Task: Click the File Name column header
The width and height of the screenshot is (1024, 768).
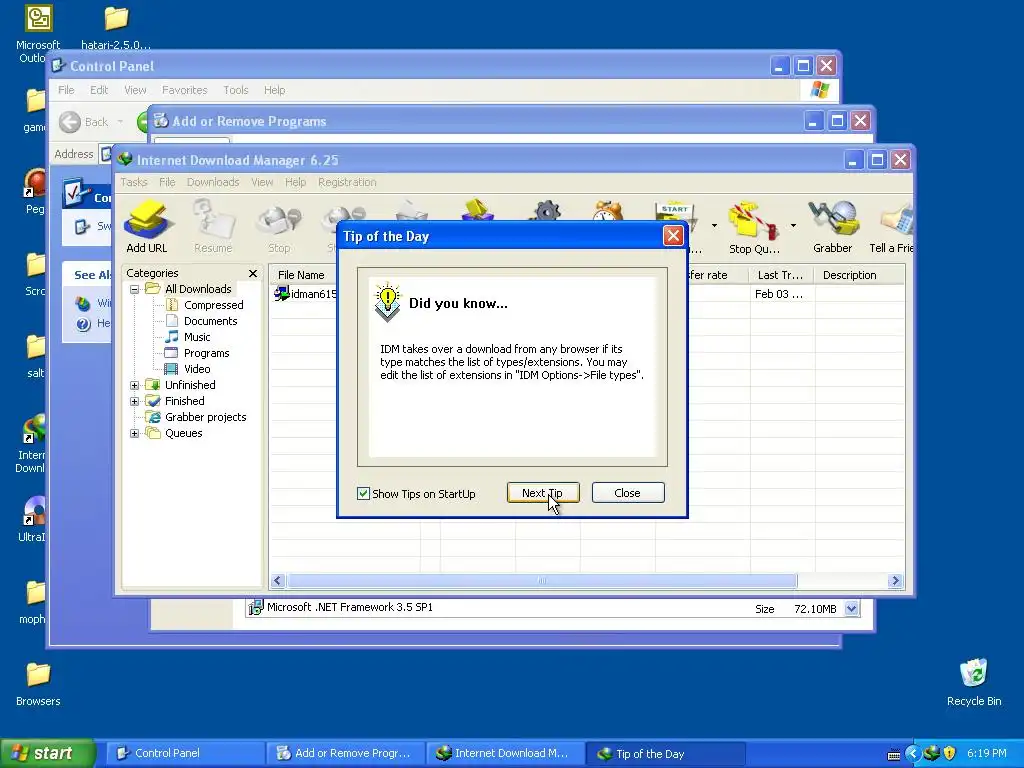Action: [x=304, y=275]
